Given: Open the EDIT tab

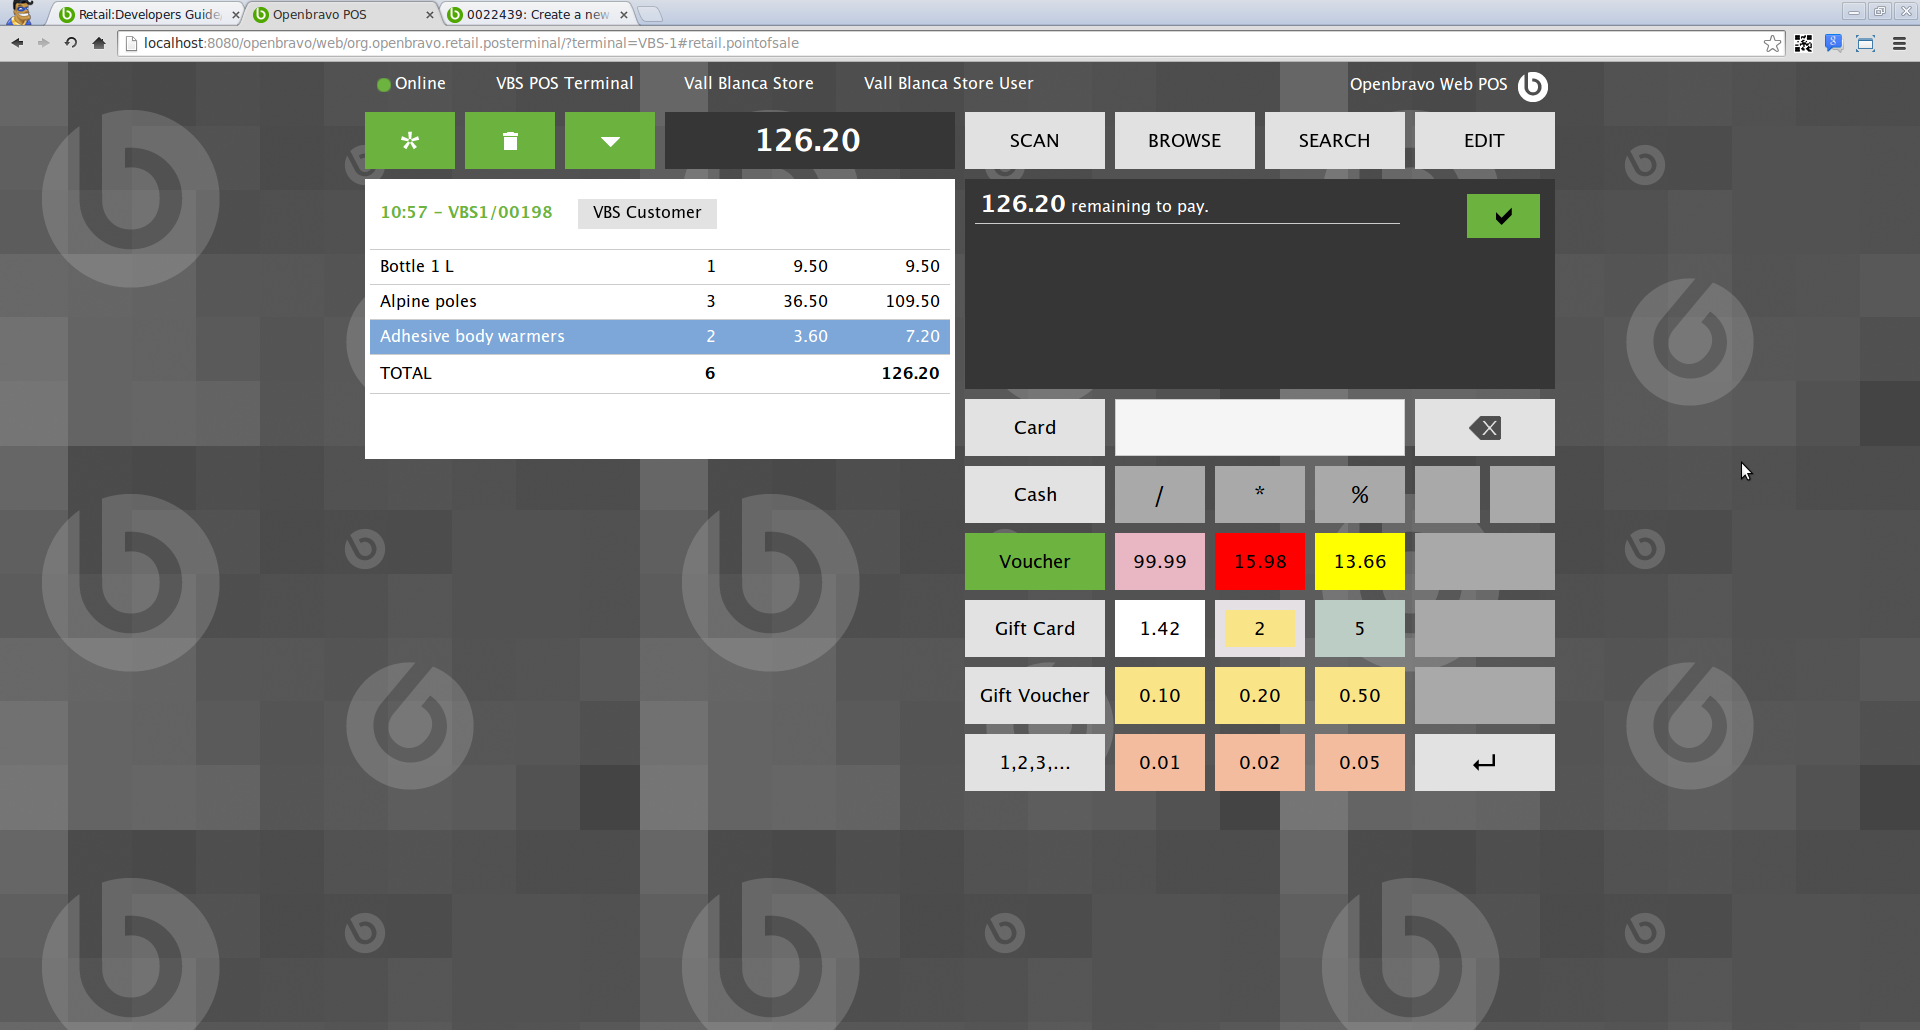Looking at the screenshot, I should (1485, 140).
